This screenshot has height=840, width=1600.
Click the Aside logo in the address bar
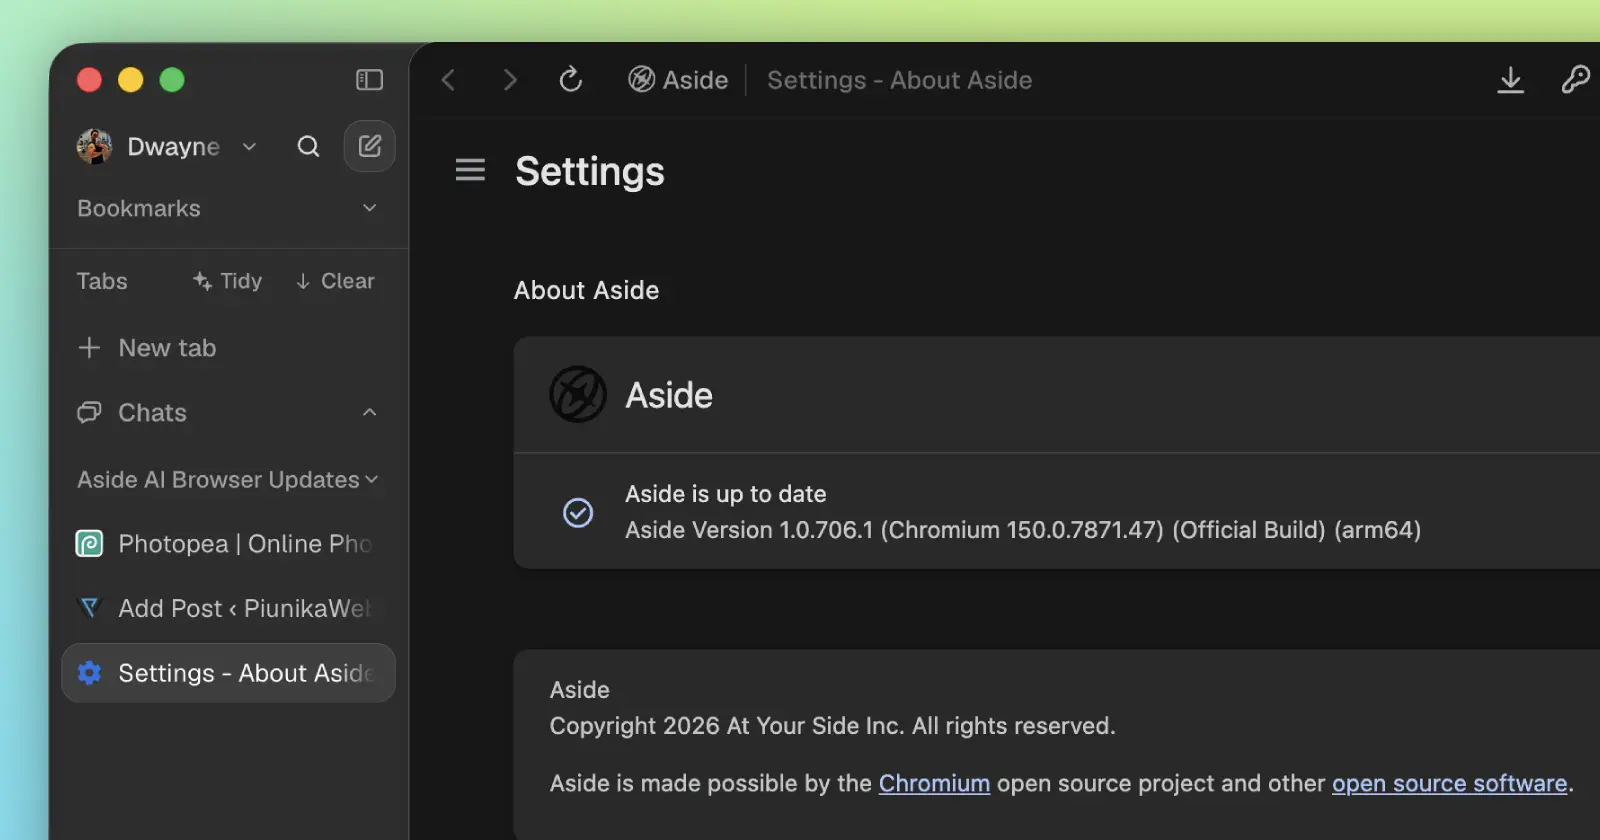641,79
